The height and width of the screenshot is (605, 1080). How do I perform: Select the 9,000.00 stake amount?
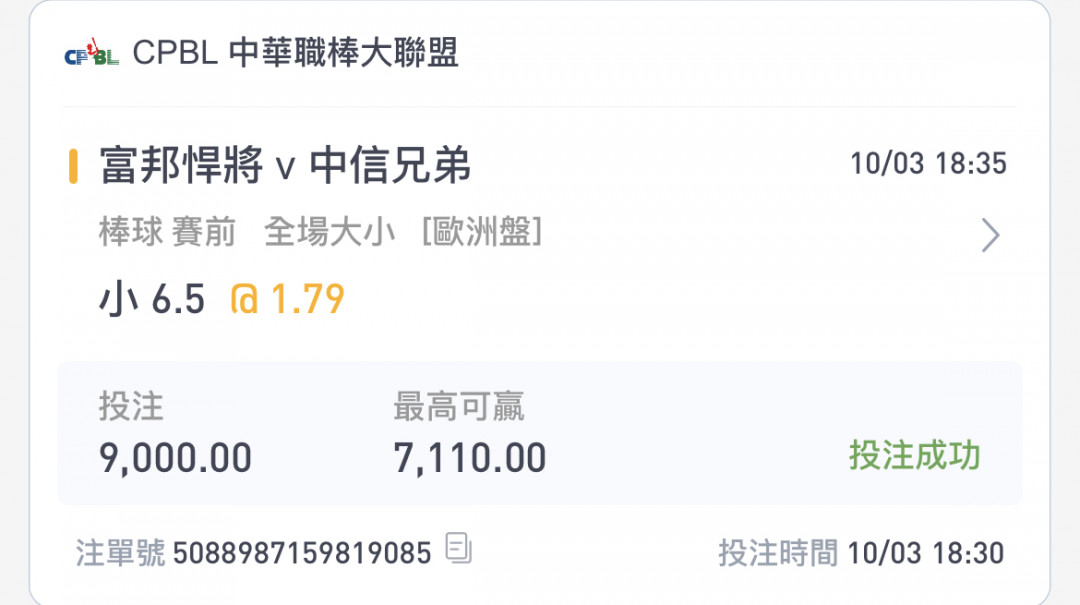(176, 458)
